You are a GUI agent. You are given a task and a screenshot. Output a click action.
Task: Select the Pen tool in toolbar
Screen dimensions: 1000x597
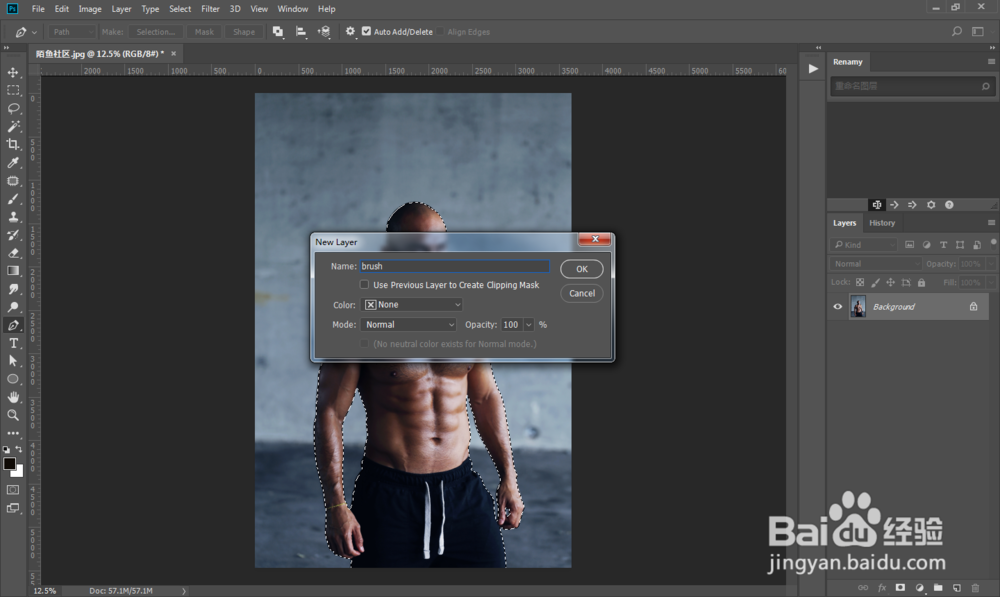(13, 325)
